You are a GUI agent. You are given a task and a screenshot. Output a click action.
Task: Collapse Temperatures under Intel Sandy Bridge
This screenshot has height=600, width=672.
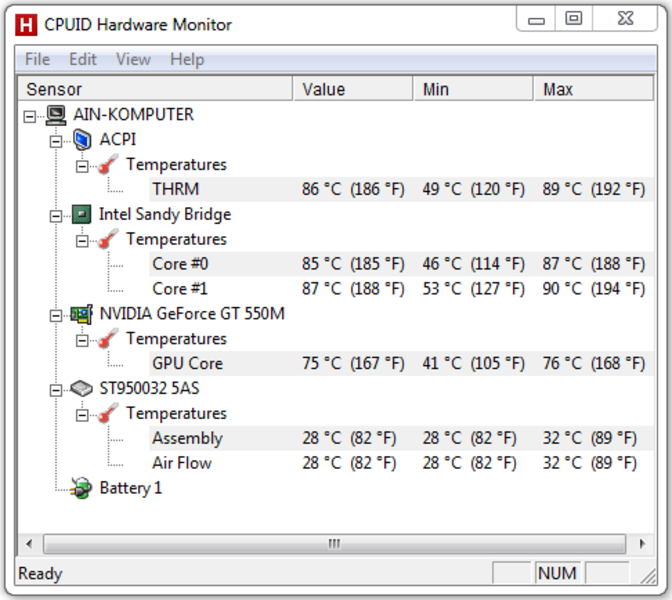[82, 241]
